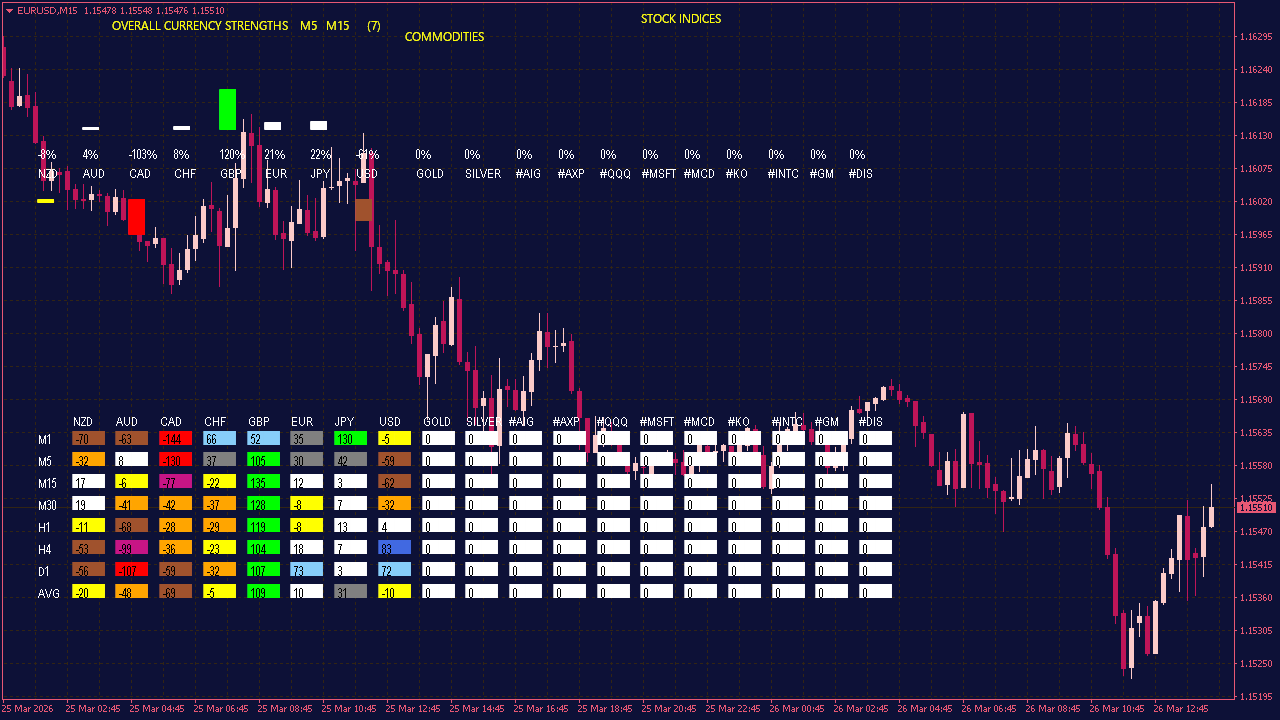Click the white AUD strength dash marker
Screen dimensions: 1280x720
coord(91,129)
